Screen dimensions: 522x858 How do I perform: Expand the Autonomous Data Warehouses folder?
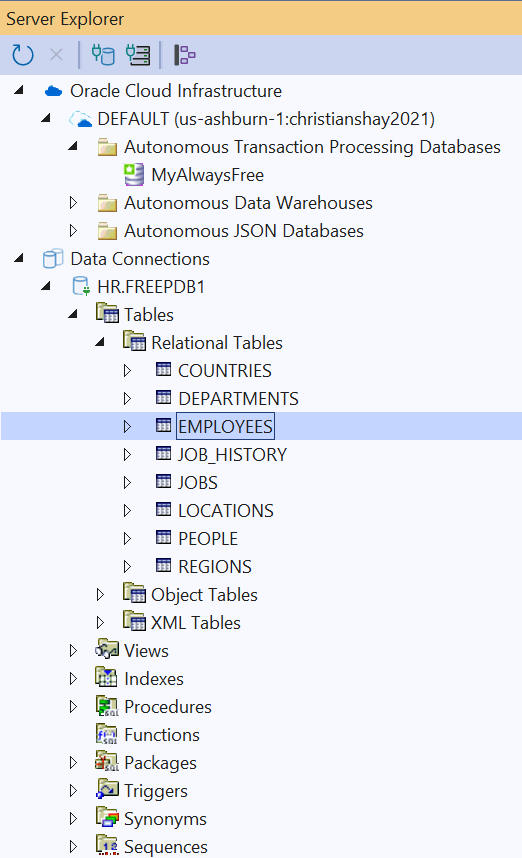tap(73, 203)
